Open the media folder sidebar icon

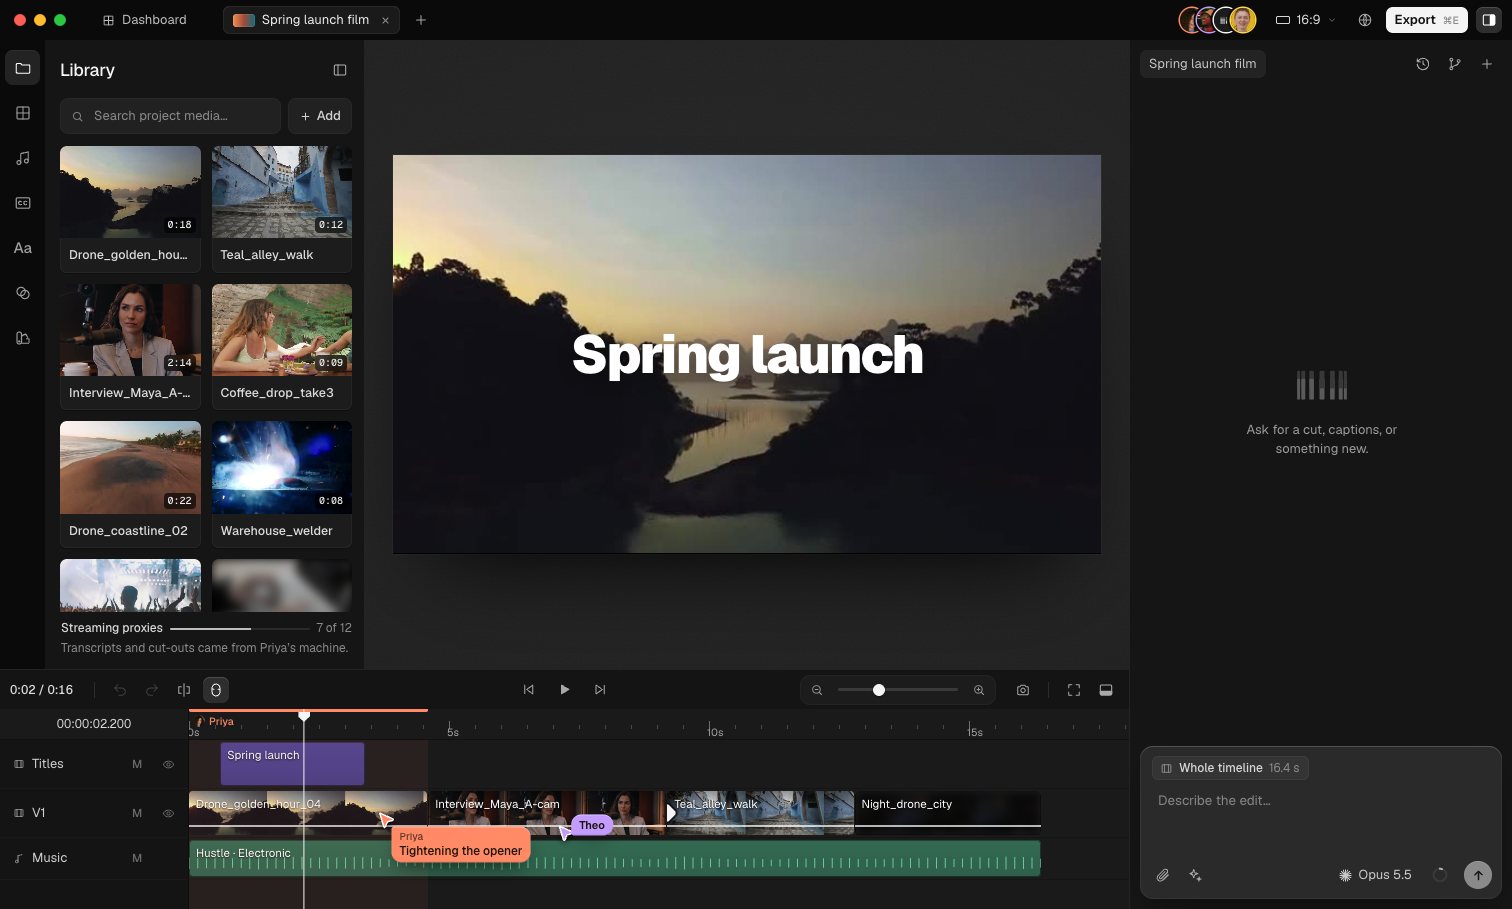(23, 68)
